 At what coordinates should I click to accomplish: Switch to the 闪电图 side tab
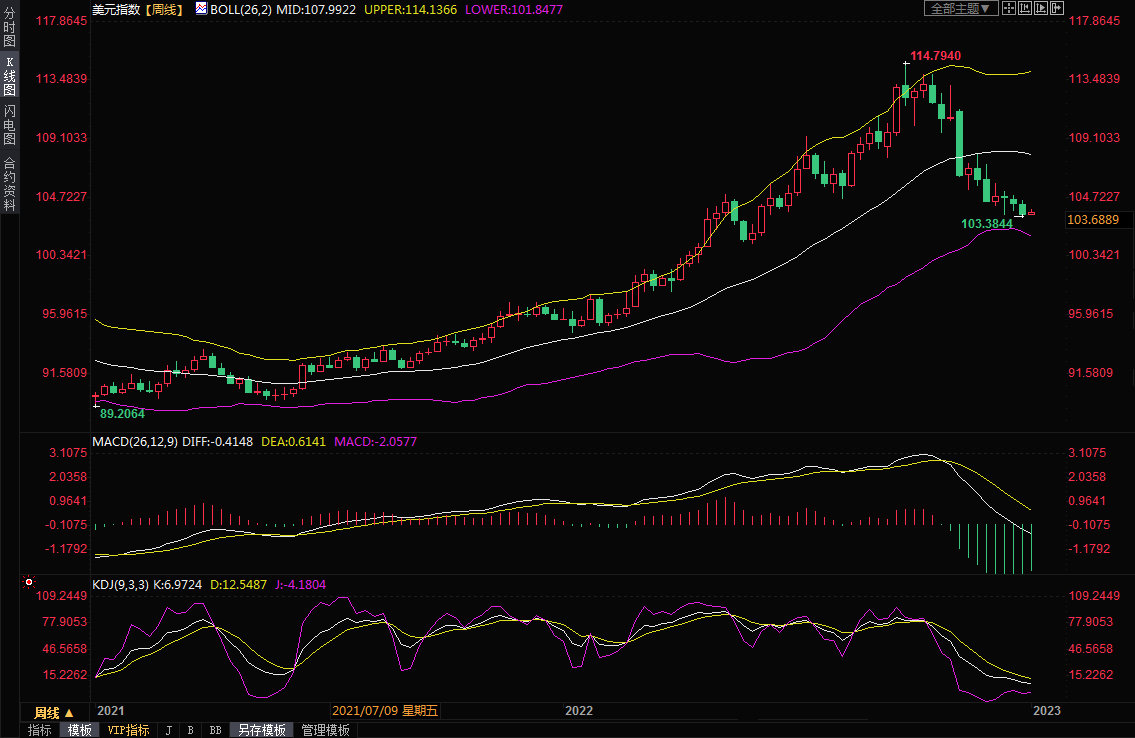pyautogui.click(x=9, y=125)
